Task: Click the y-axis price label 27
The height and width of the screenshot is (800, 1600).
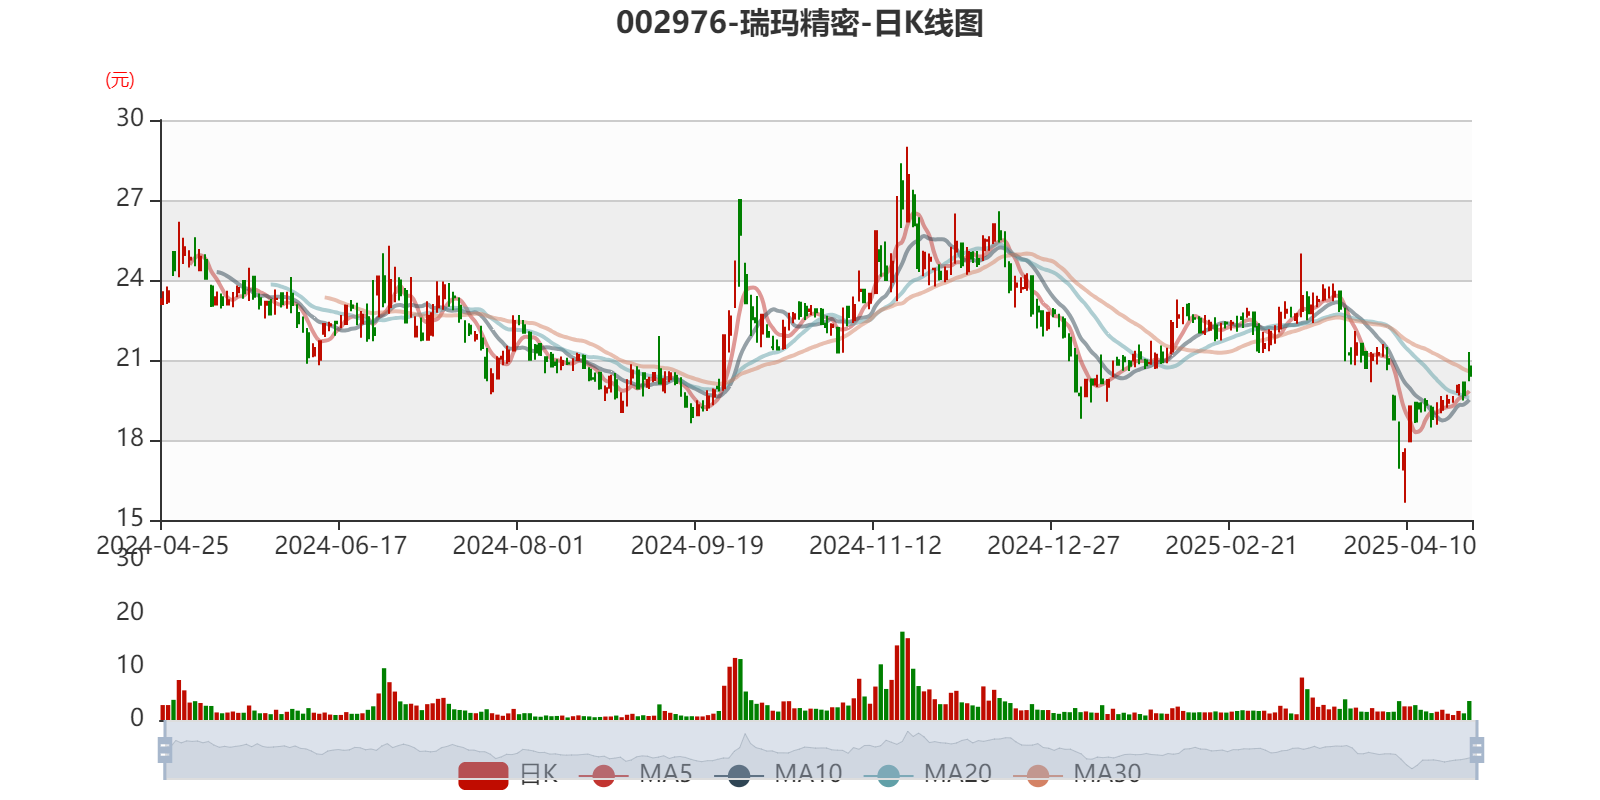Action: 130,199
